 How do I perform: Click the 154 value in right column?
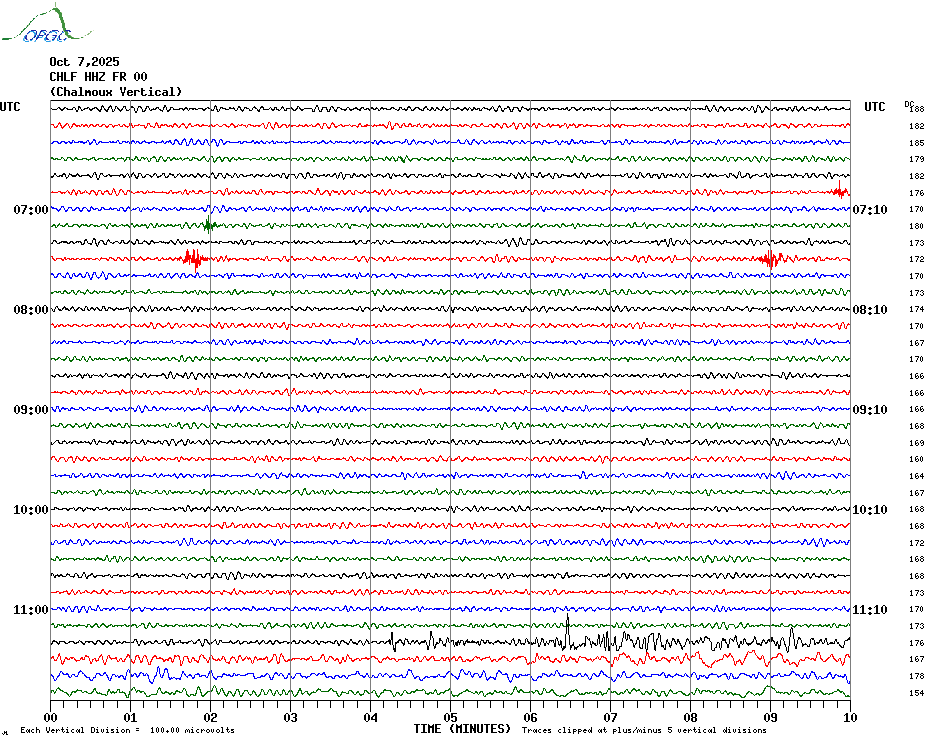tap(916, 693)
